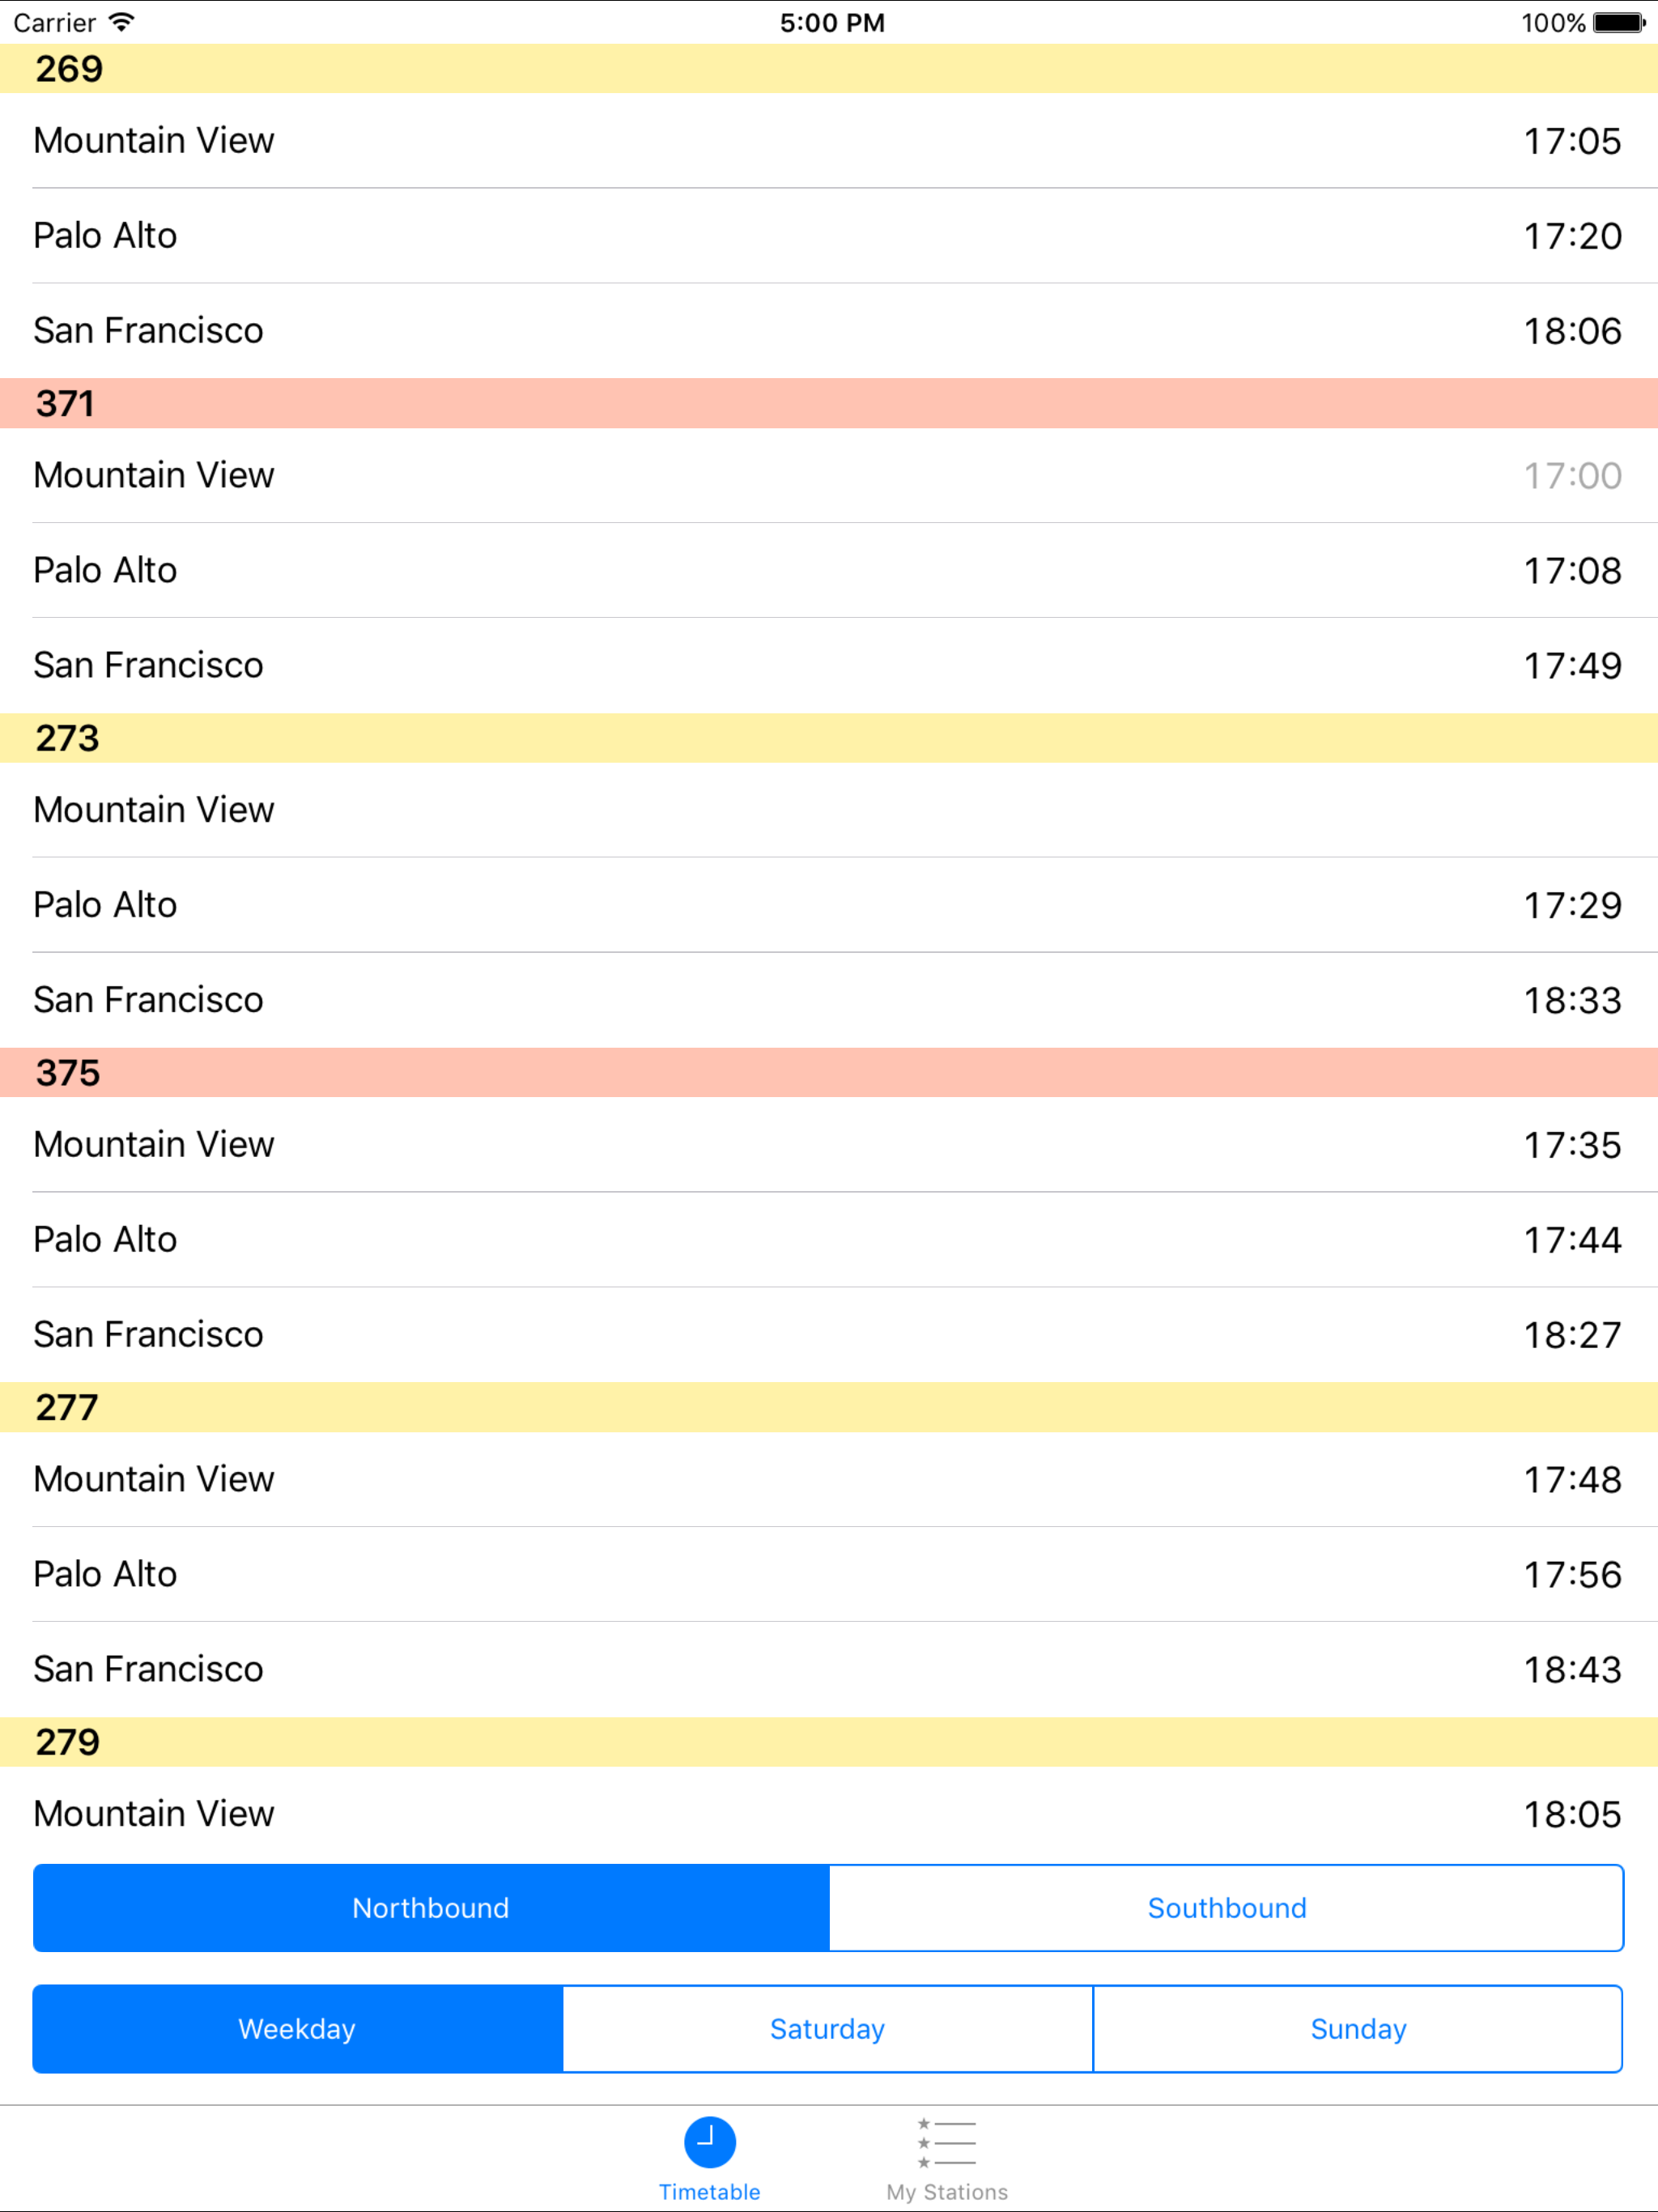Image resolution: width=1658 pixels, height=2212 pixels.
Task: Switch schedule to Saturday
Action: coord(827,2028)
